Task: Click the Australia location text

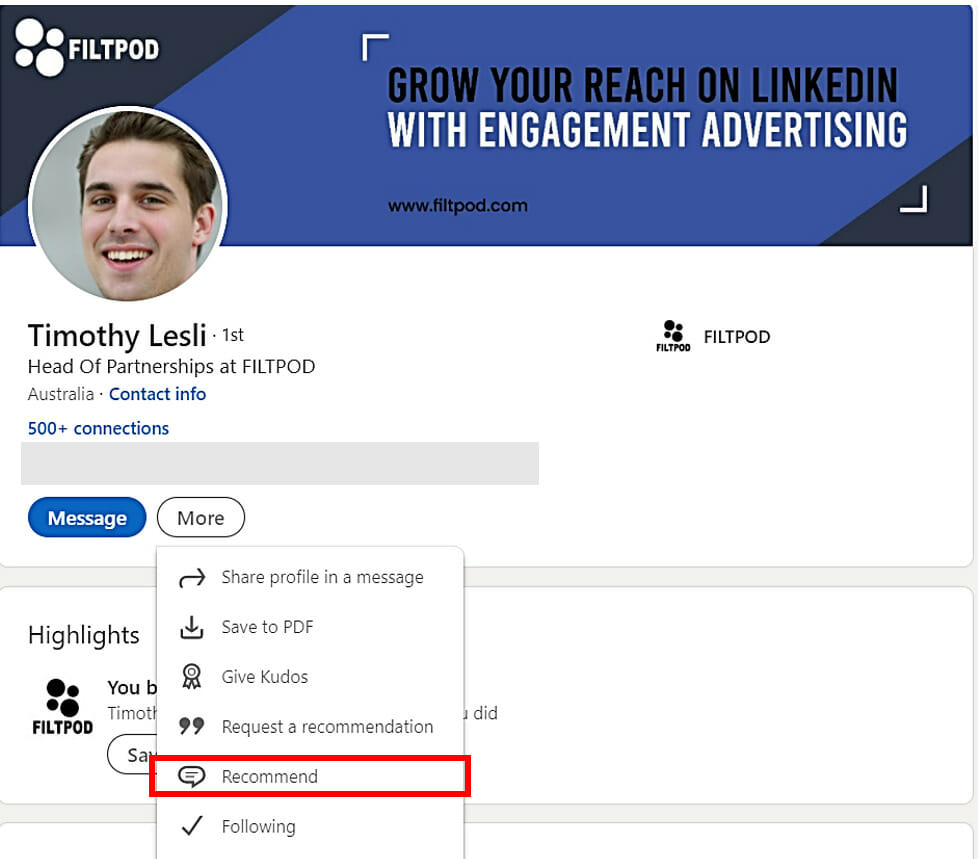Action: (x=61, y=394)
